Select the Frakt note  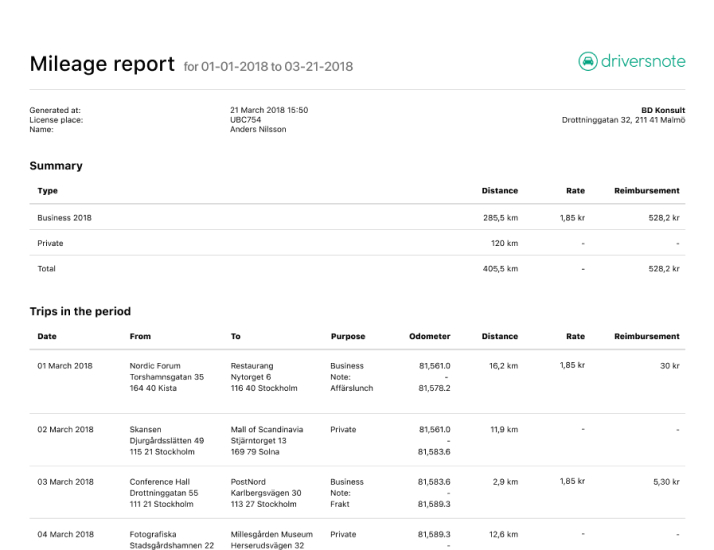point(340,504)
